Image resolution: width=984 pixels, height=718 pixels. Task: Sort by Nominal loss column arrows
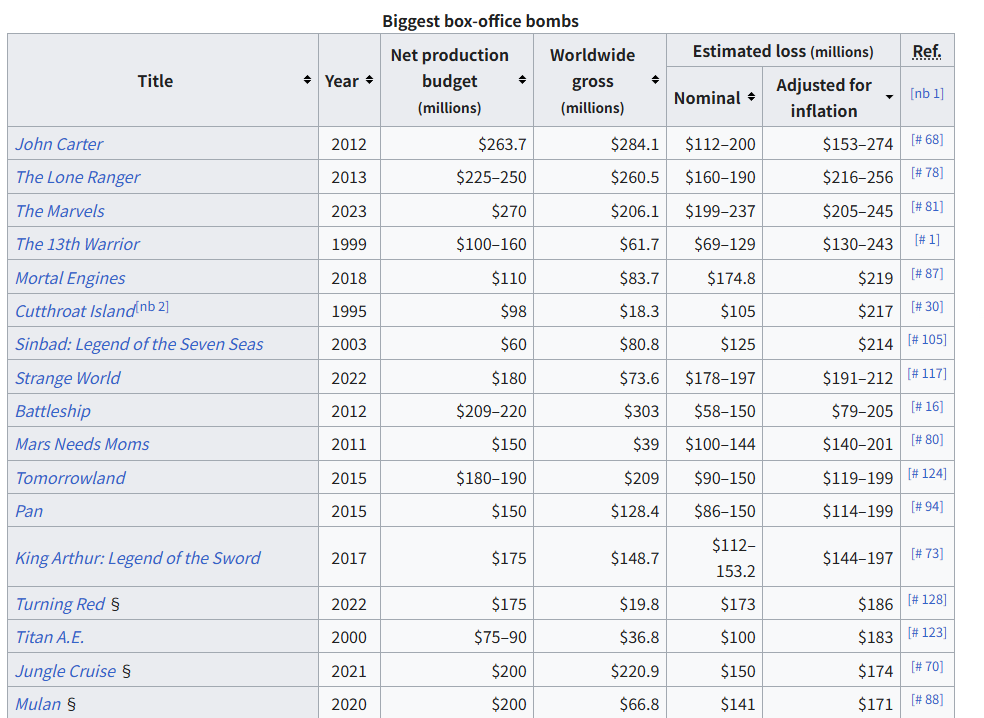(x=751, y=97)
